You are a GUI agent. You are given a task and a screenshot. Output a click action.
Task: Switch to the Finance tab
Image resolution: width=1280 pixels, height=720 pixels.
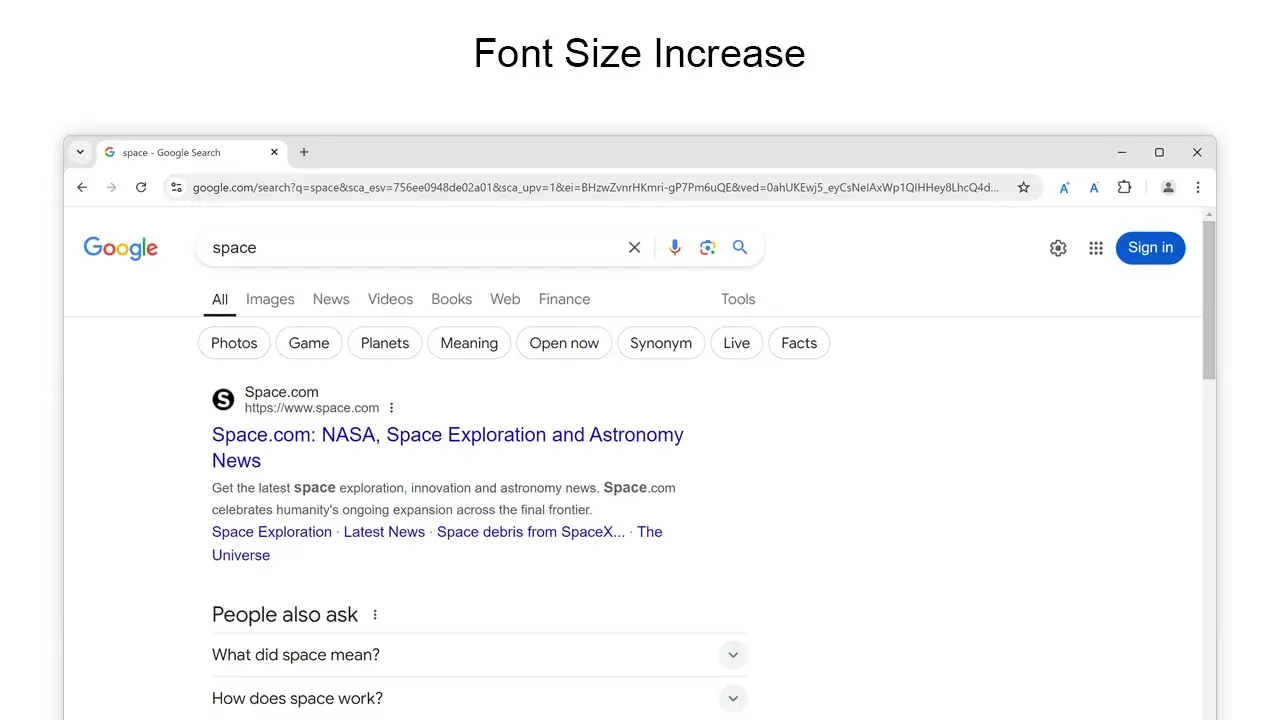[x=564, y=299]
